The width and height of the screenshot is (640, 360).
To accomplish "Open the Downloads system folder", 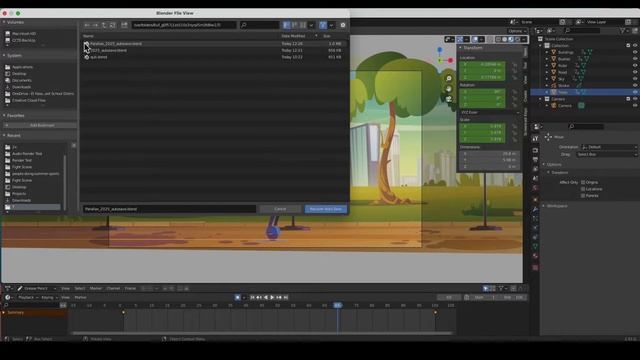I will click(21, 87).
